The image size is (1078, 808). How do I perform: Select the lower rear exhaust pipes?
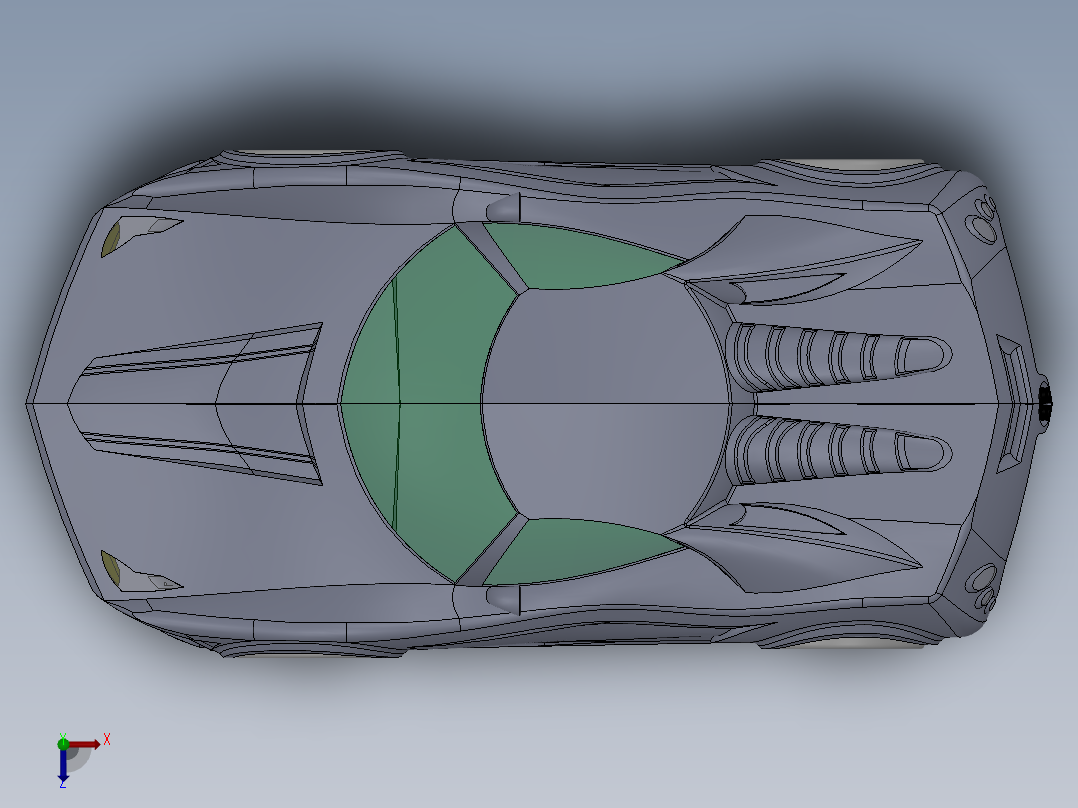point(982,588)
